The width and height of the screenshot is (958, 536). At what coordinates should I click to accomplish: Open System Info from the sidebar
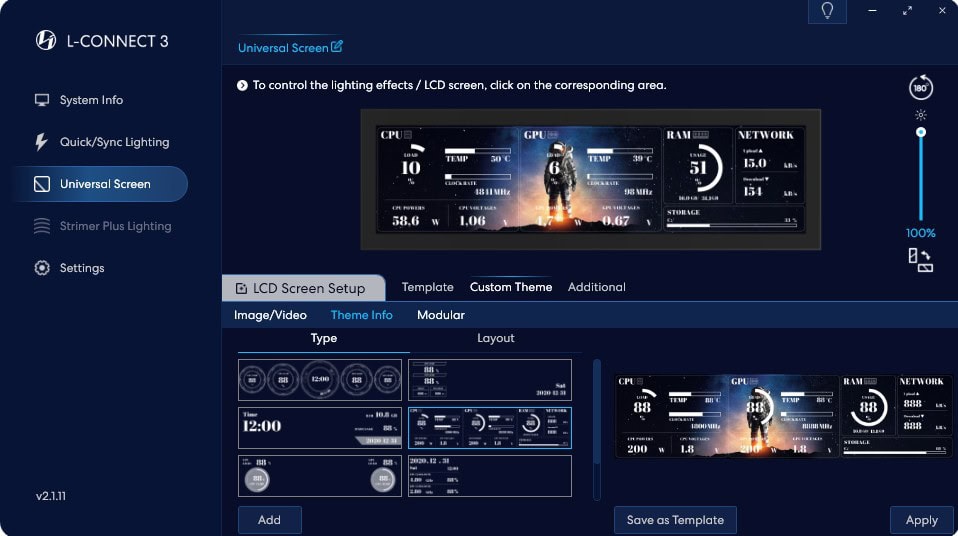click(x=91, y=100)
